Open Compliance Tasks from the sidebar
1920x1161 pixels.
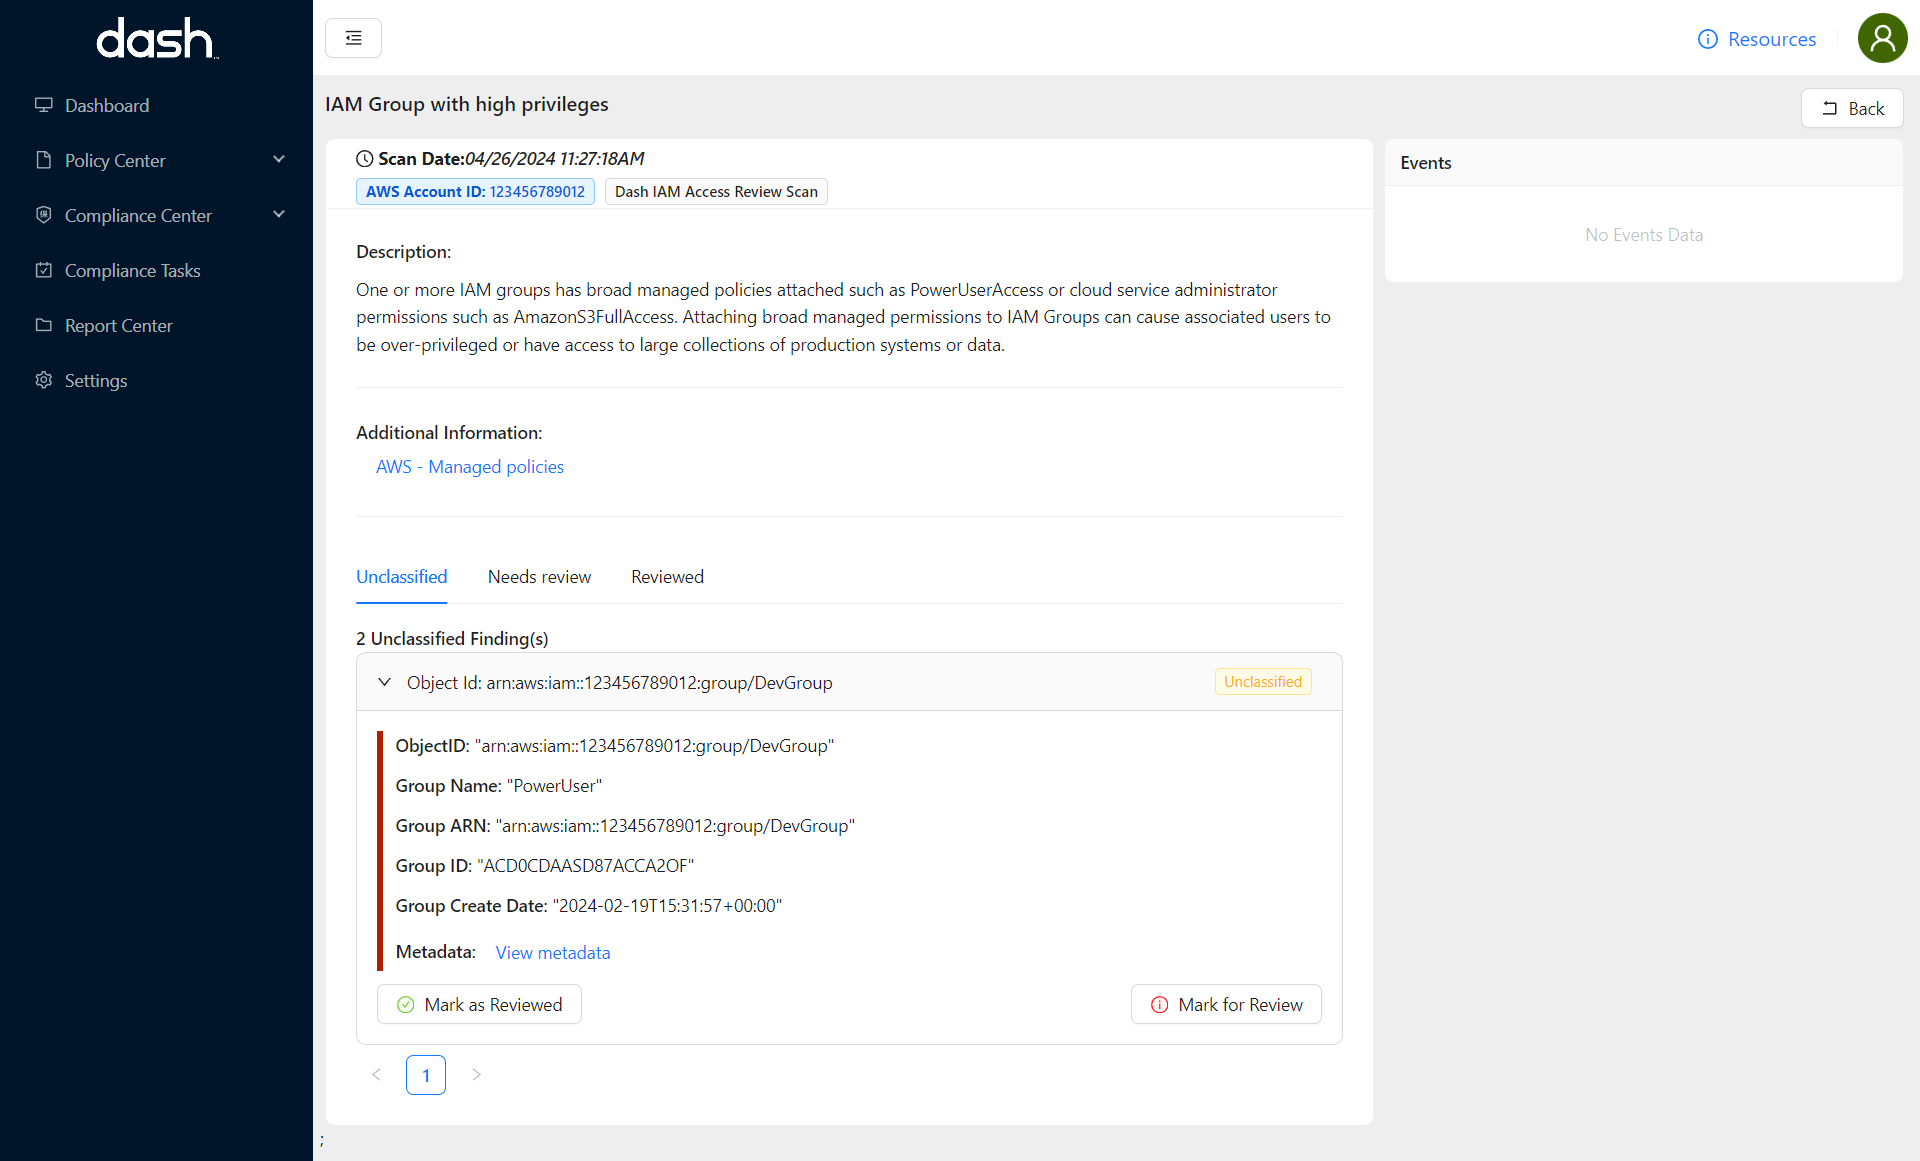(44, 270)
